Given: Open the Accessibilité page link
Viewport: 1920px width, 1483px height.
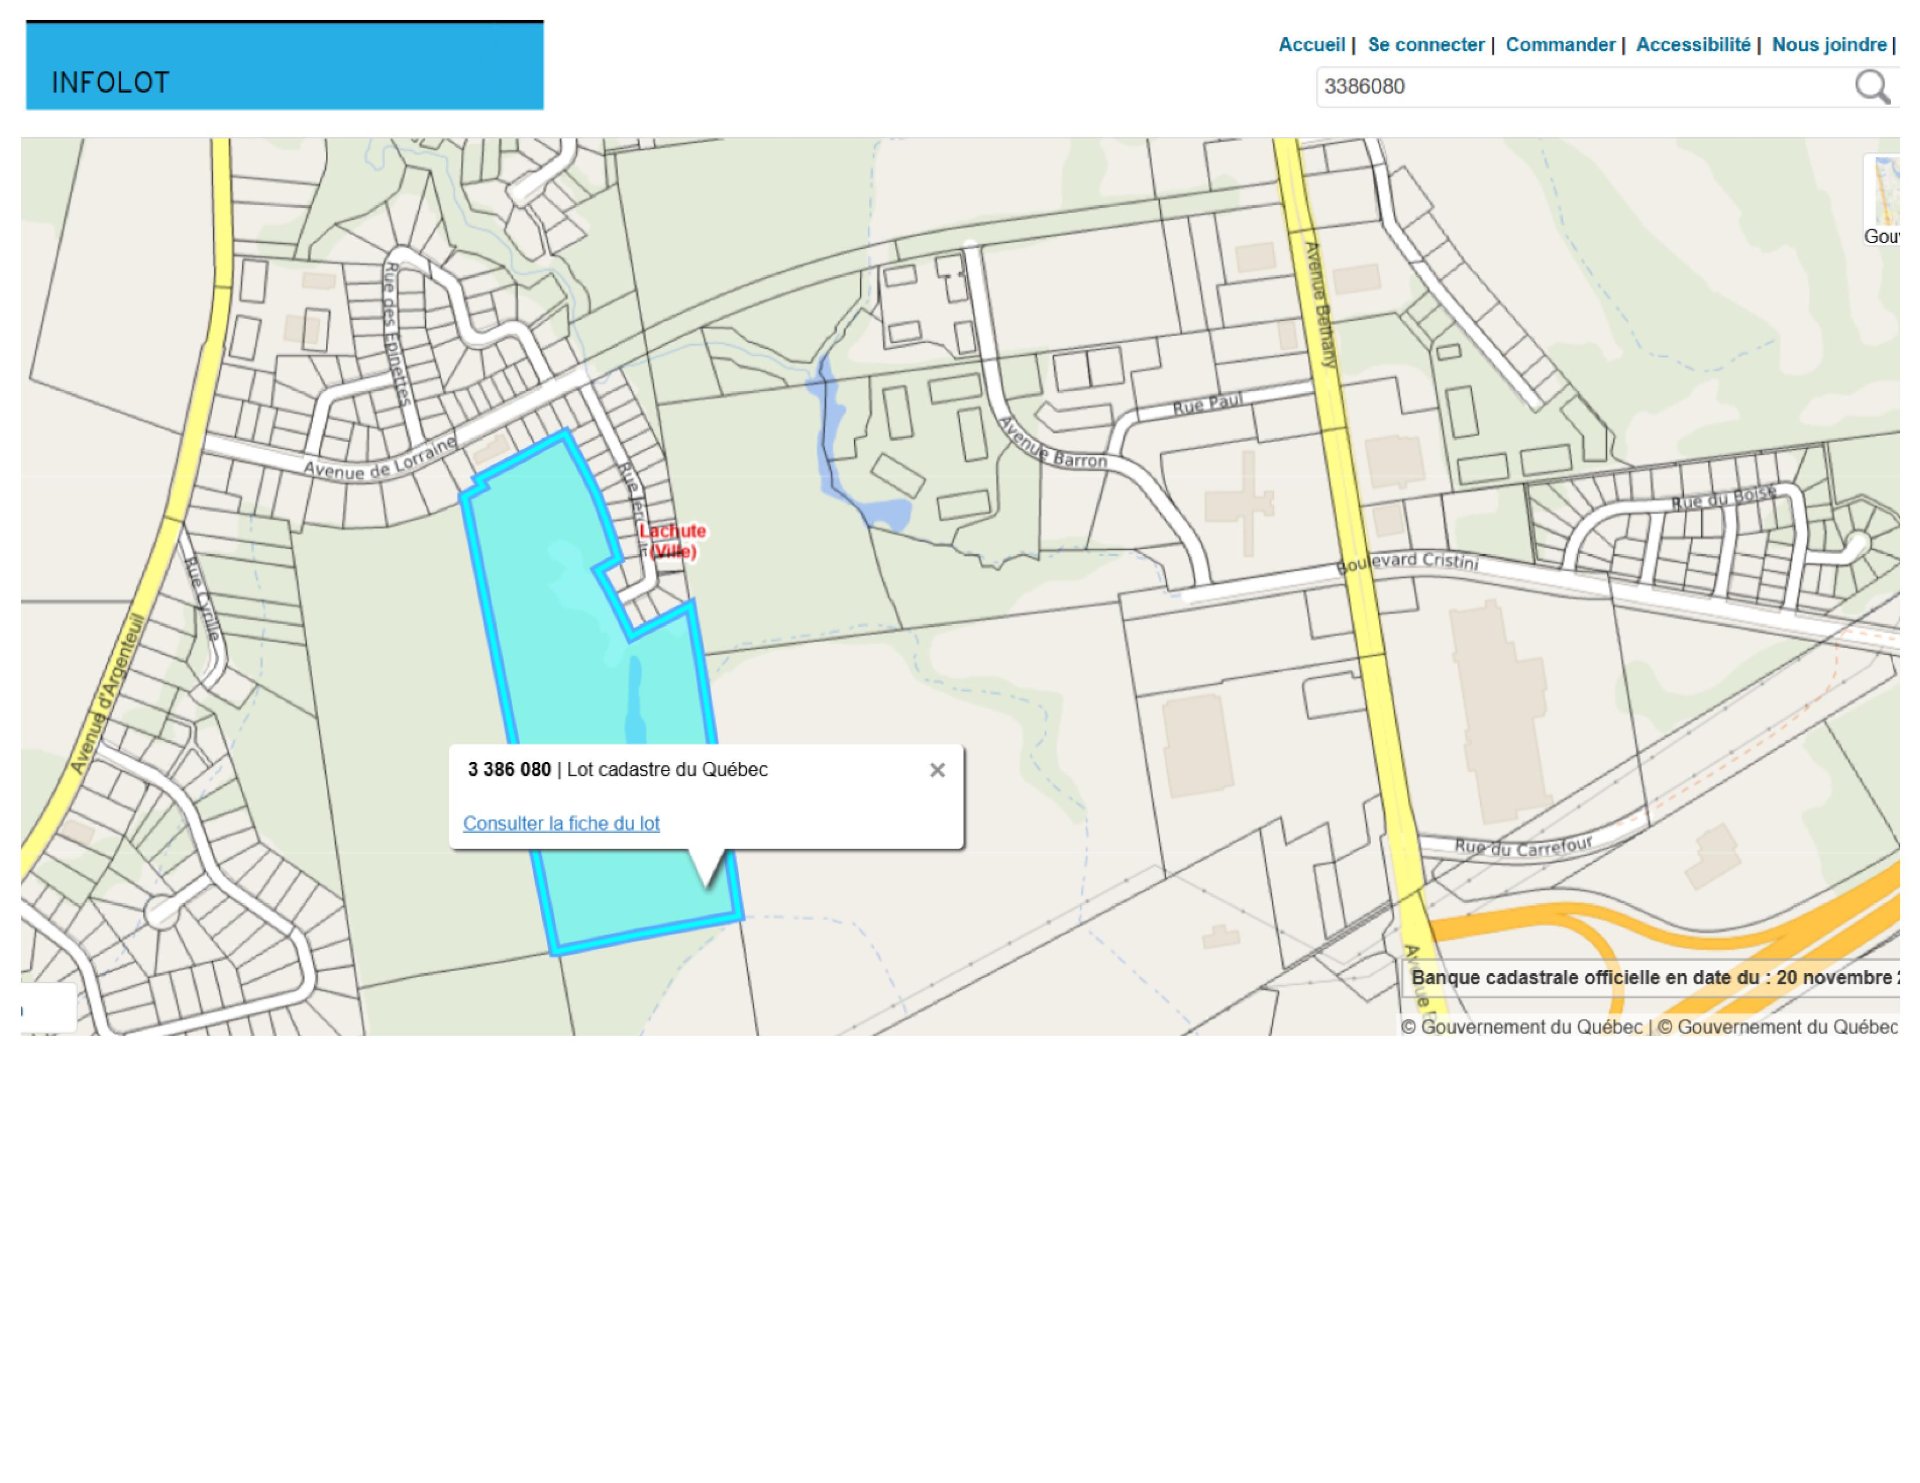Looking at the screenshot, I should click(1692, 45).
